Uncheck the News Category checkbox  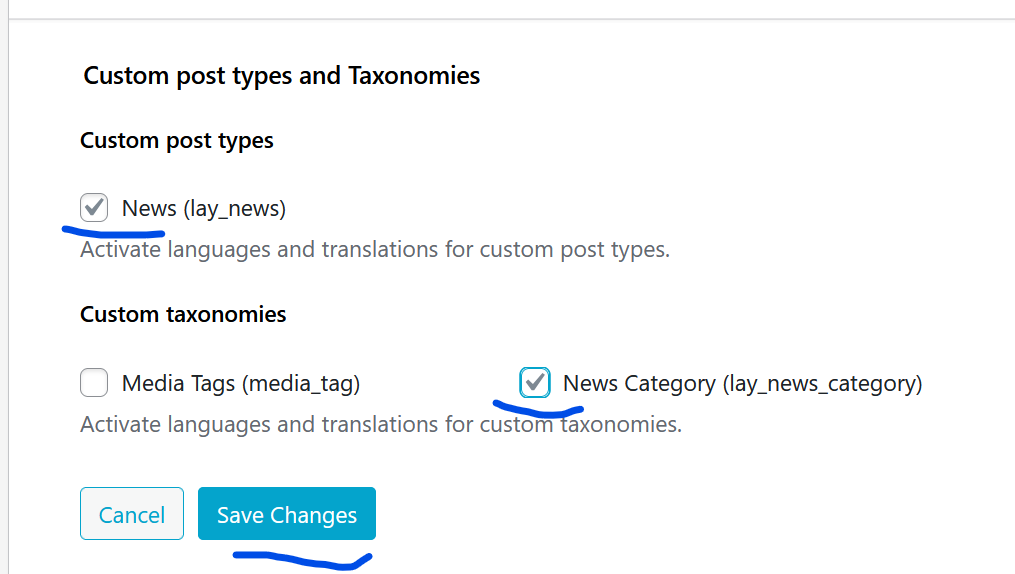[535, 382]
